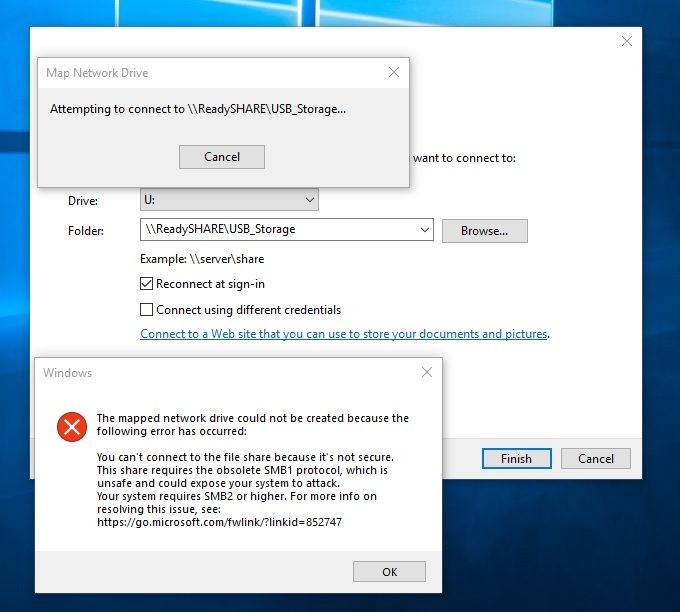Open the Drive letter dropdown showing U:

click(229, 200)
